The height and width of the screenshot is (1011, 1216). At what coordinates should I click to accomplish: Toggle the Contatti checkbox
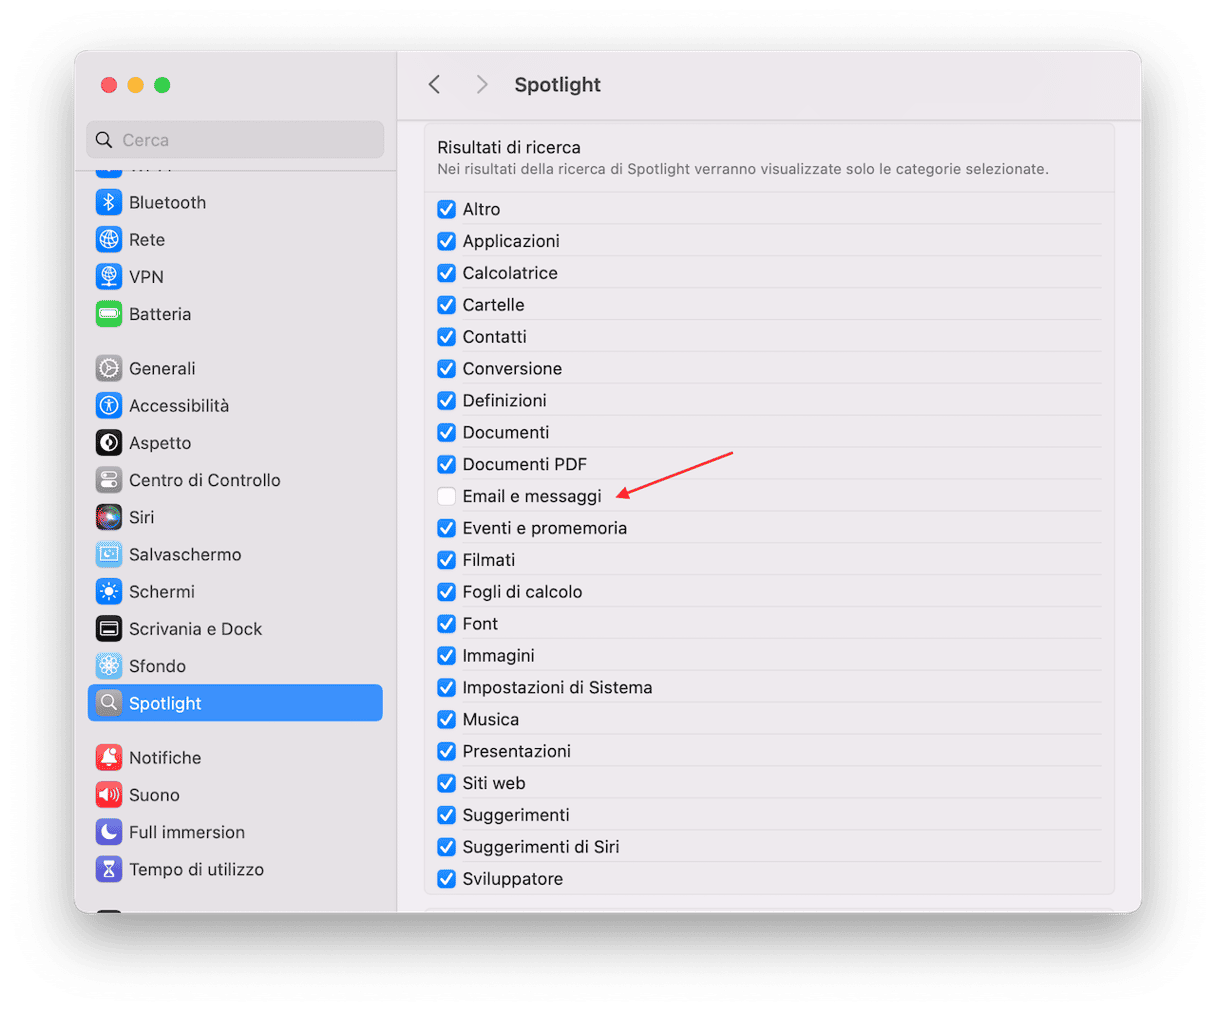[x=447, y=337]
